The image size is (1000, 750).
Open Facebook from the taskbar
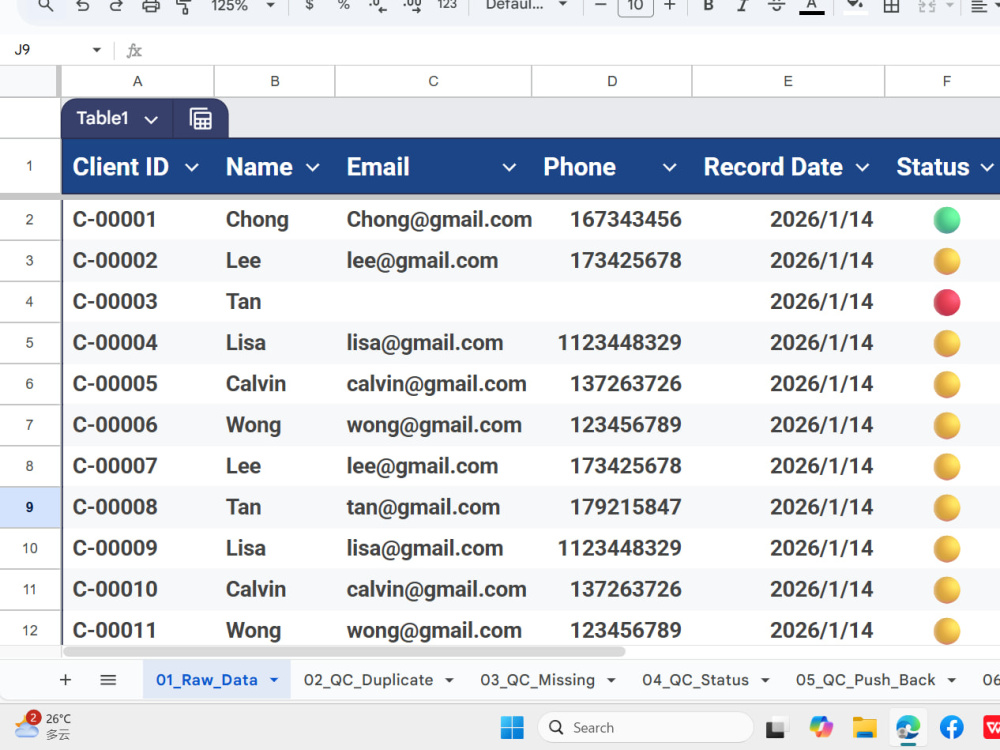coord(952,727)
